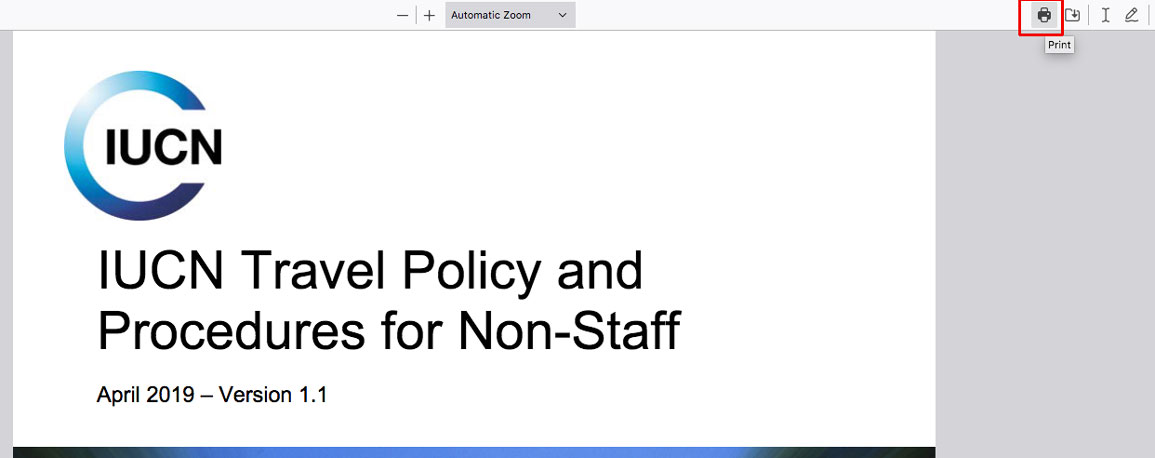This screenshot has height=458, width=1155.
Task: Click "Non-Staff" in the heading
Action: coord(569,329)
